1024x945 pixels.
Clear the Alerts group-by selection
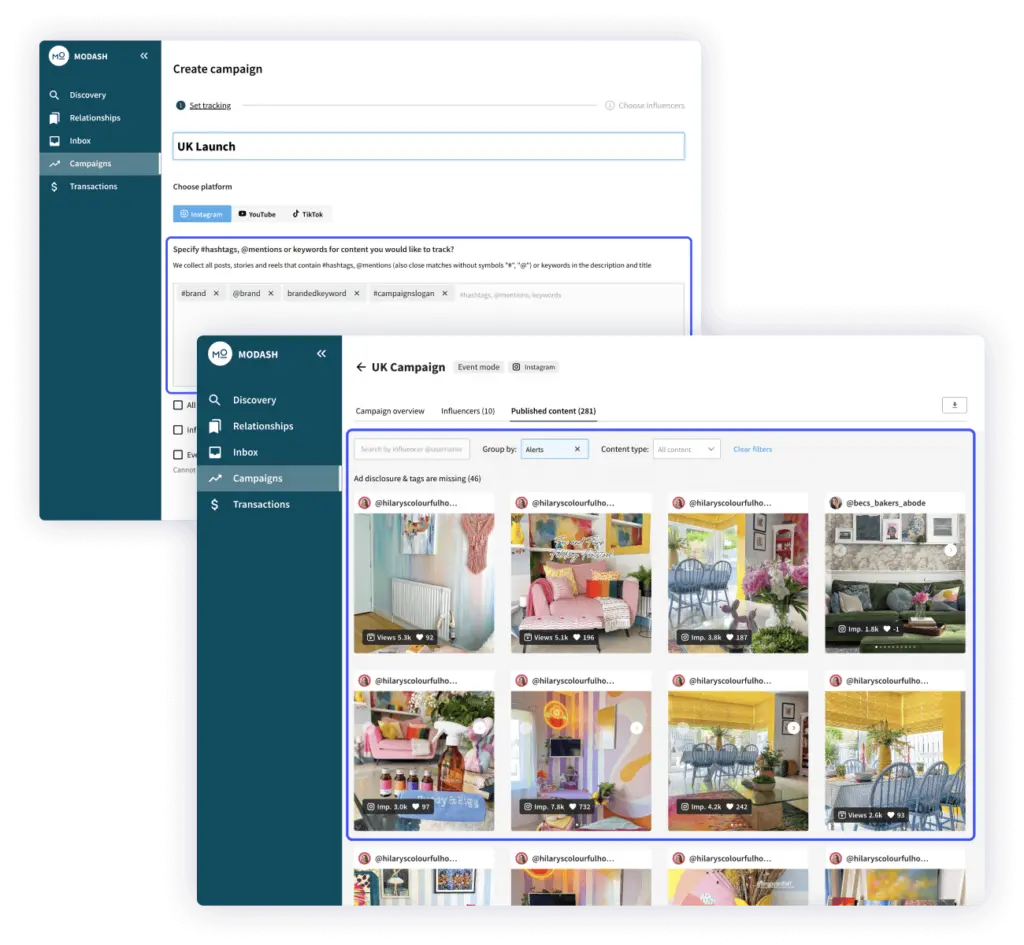pyautogui.click(x=577, y=449)
